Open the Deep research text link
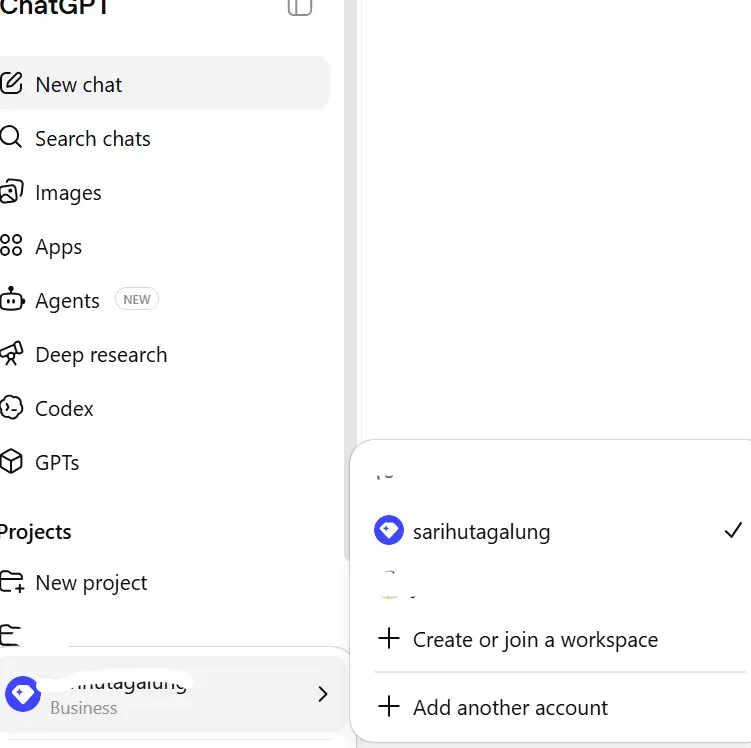The height and width of the screenshot is (748, 751). pos(101,355)
